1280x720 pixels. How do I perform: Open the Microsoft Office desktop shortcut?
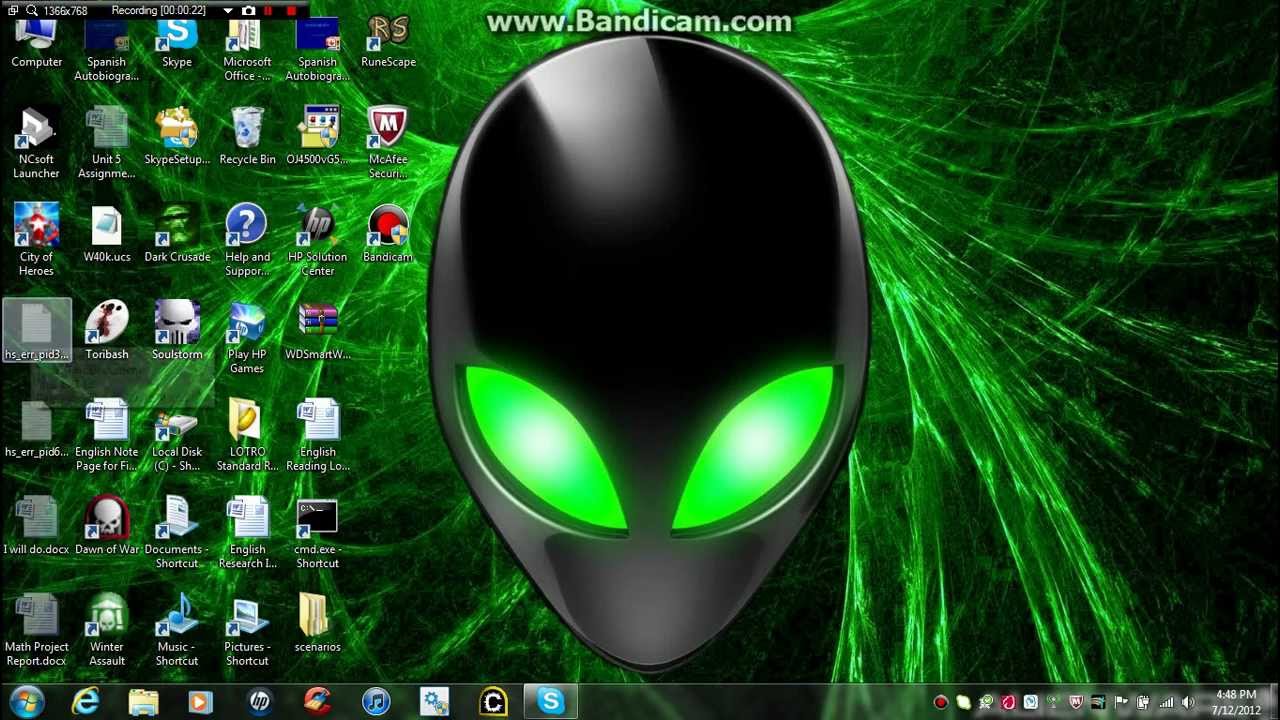[x=247, y=51]
